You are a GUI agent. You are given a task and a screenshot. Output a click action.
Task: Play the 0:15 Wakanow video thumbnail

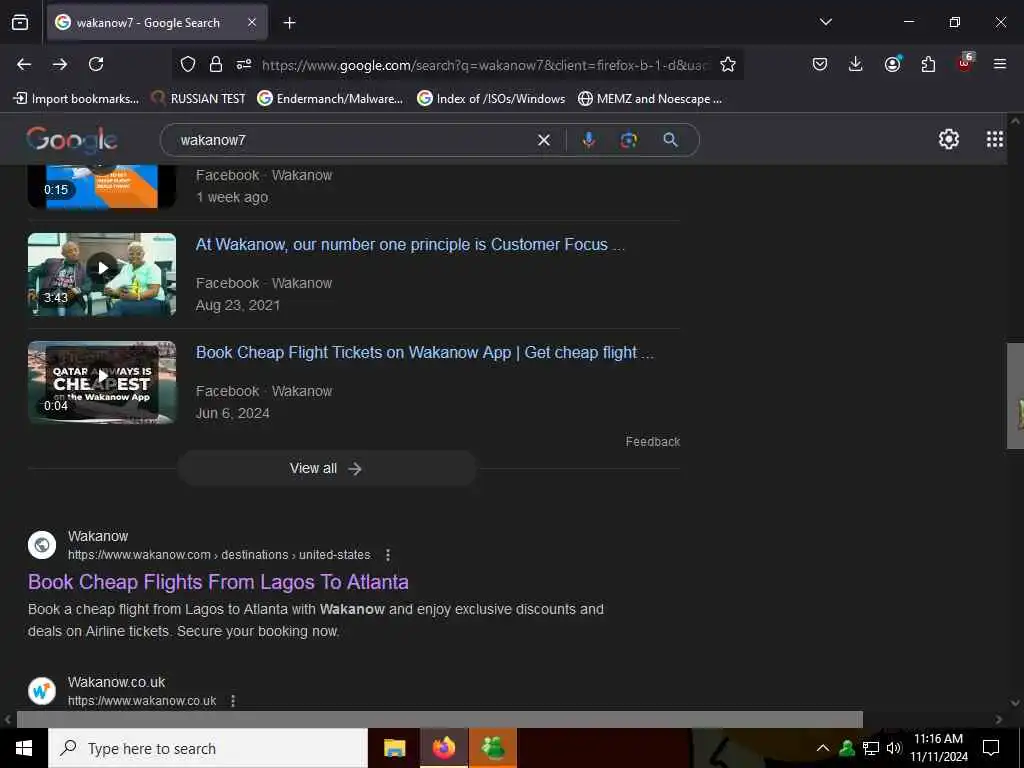(x=102, y=186)
